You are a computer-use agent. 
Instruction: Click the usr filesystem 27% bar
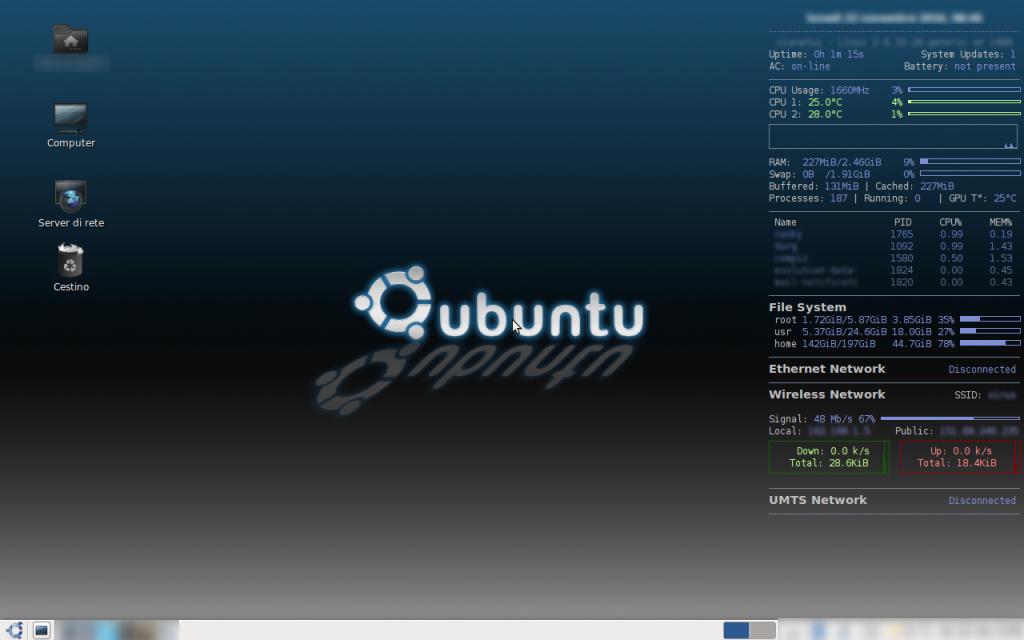(990, 331)
